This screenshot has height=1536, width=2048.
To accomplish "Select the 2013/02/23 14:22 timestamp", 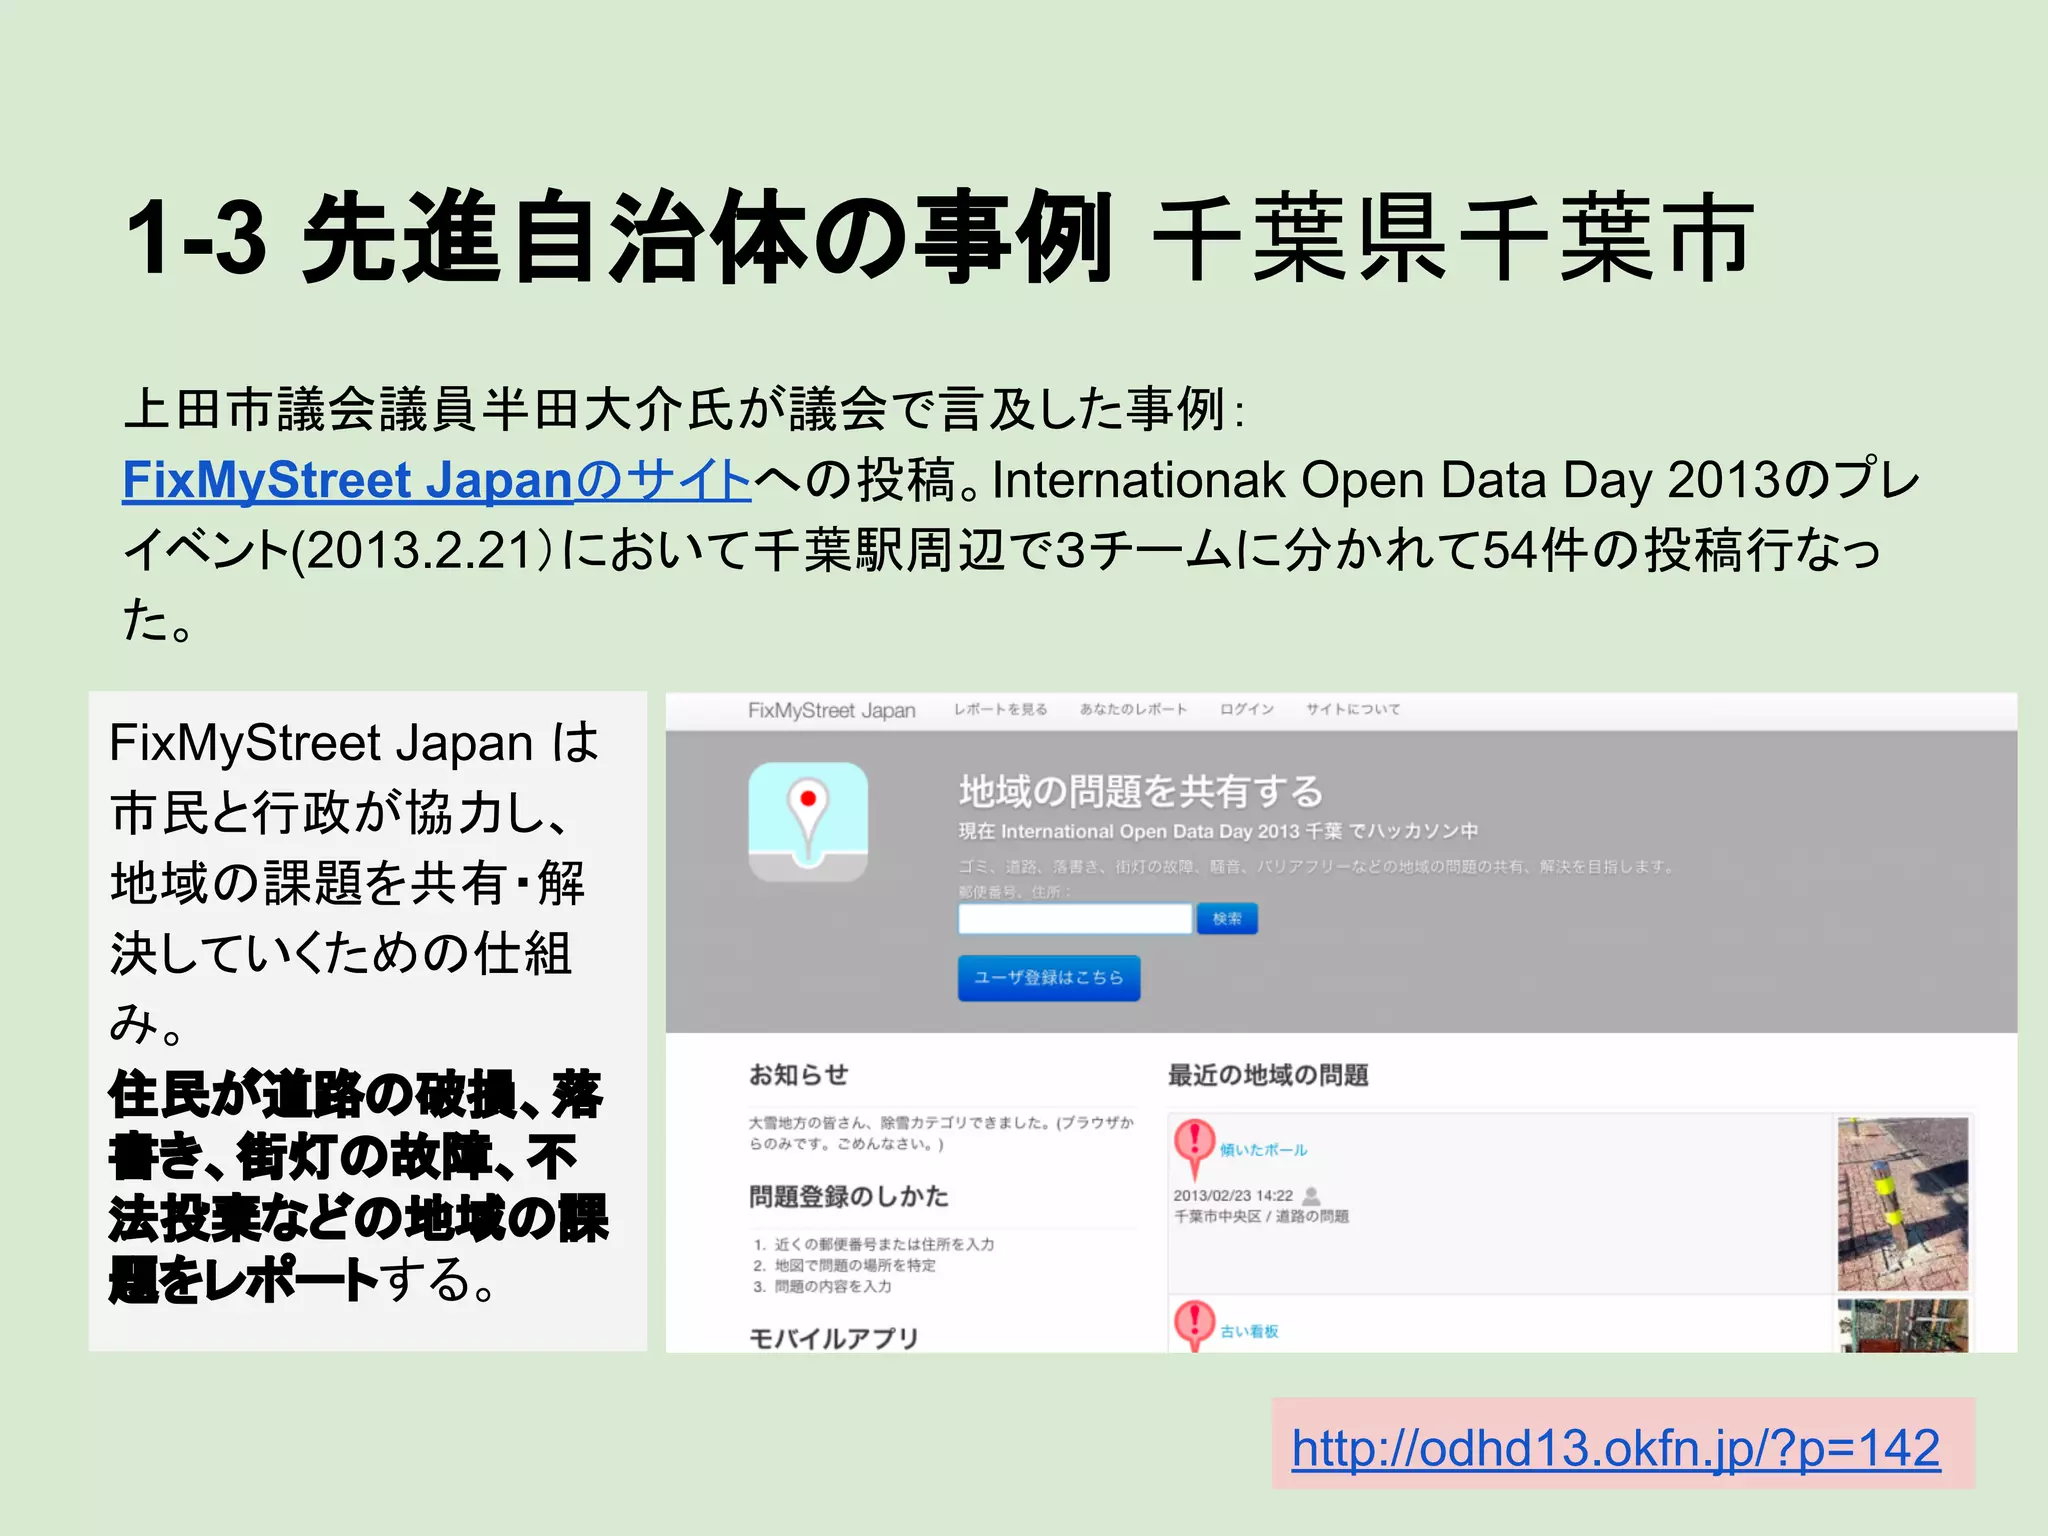I will pyautogui.click(x=1233, y=1195).
